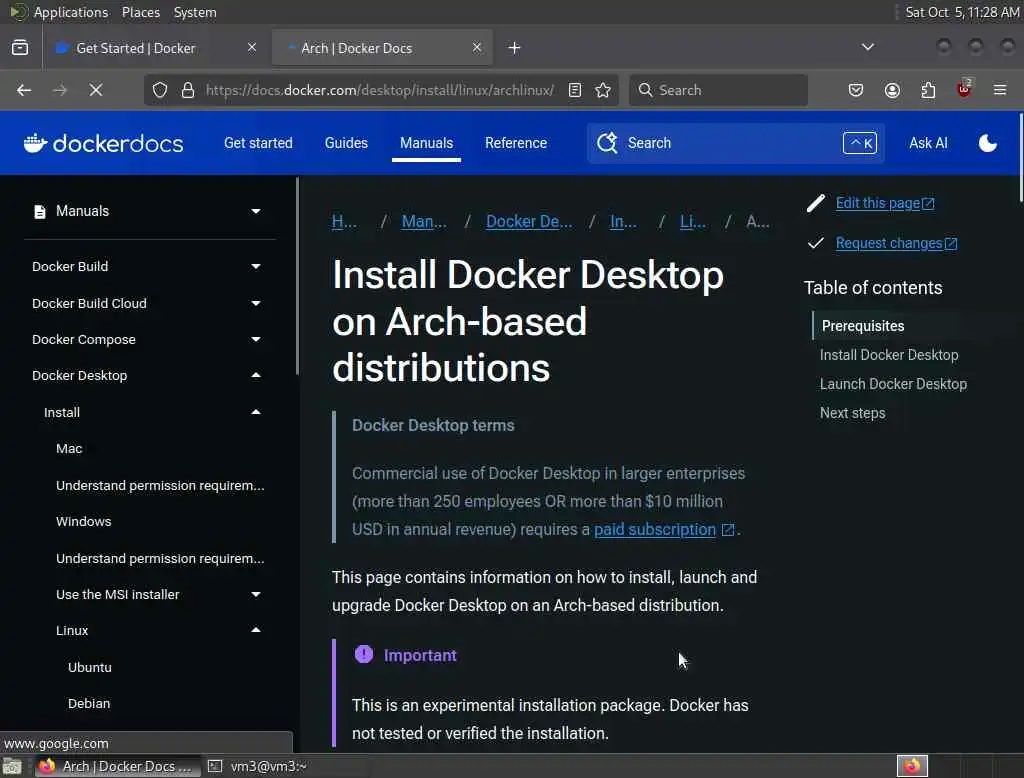
Task: Open new tab with plus button
Action: click(514, 48)
